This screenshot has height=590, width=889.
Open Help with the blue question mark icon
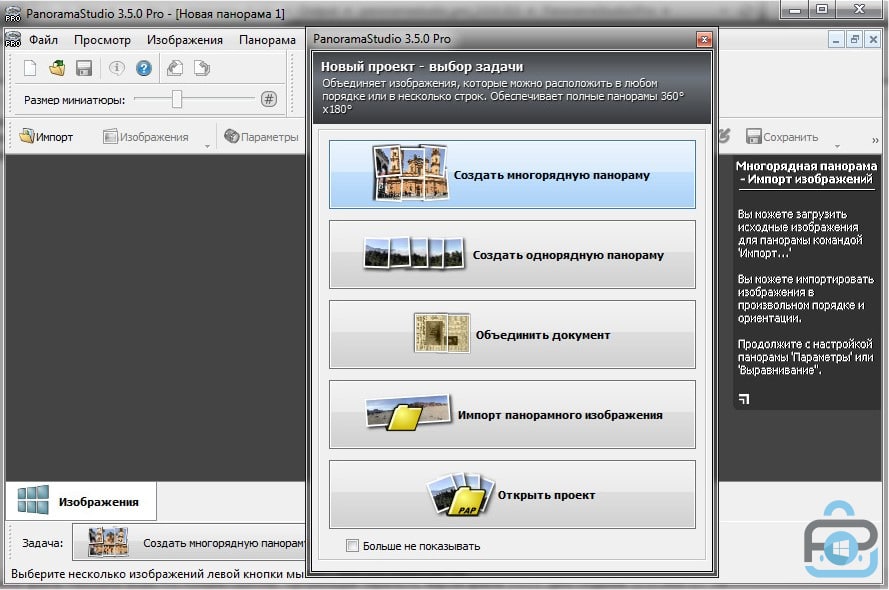point(144,69)
